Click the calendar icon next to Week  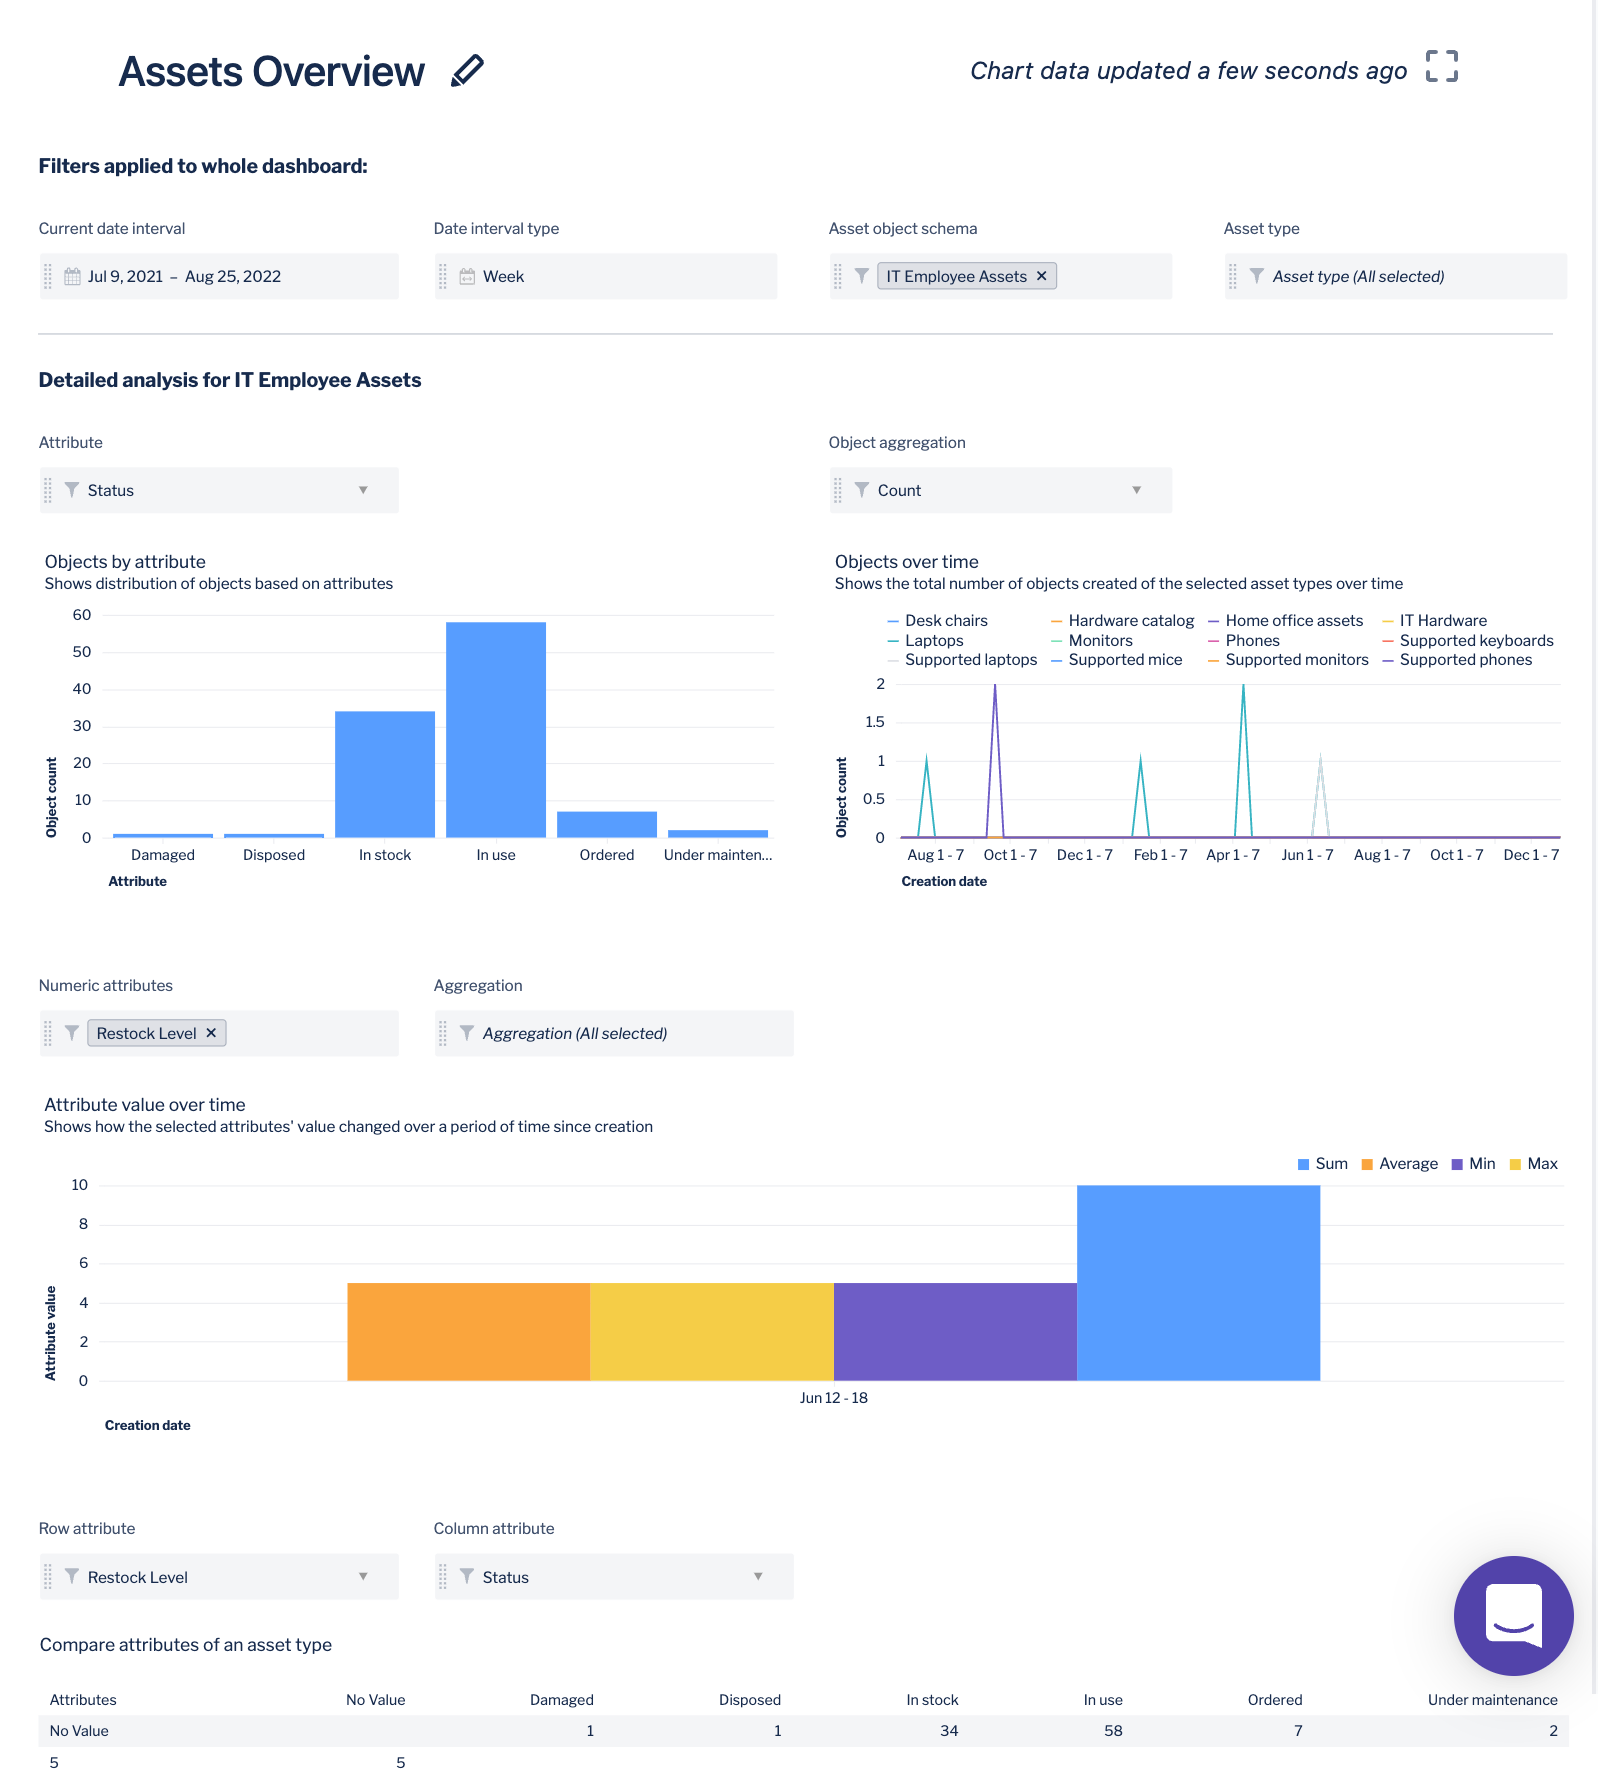pyautogui.click(x=467, y=277)
